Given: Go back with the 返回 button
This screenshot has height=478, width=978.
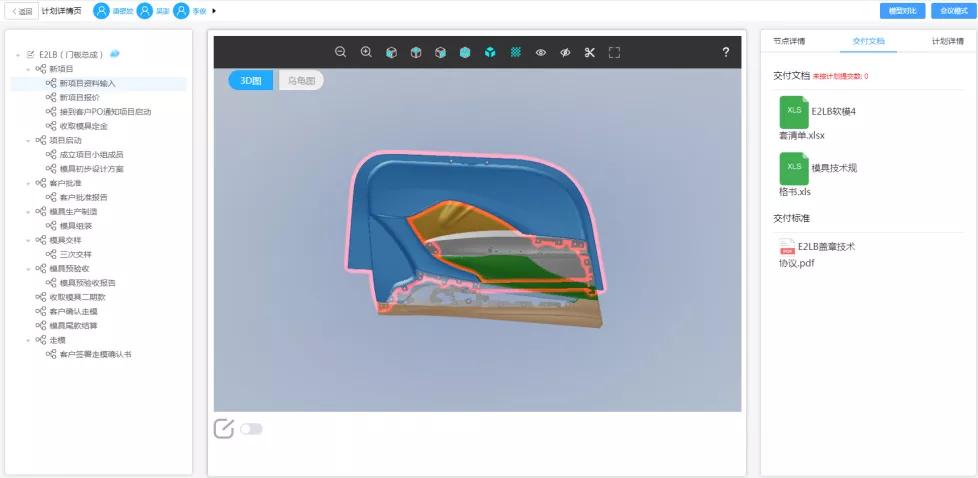Looking at the screenshot, I should (22, 11).
